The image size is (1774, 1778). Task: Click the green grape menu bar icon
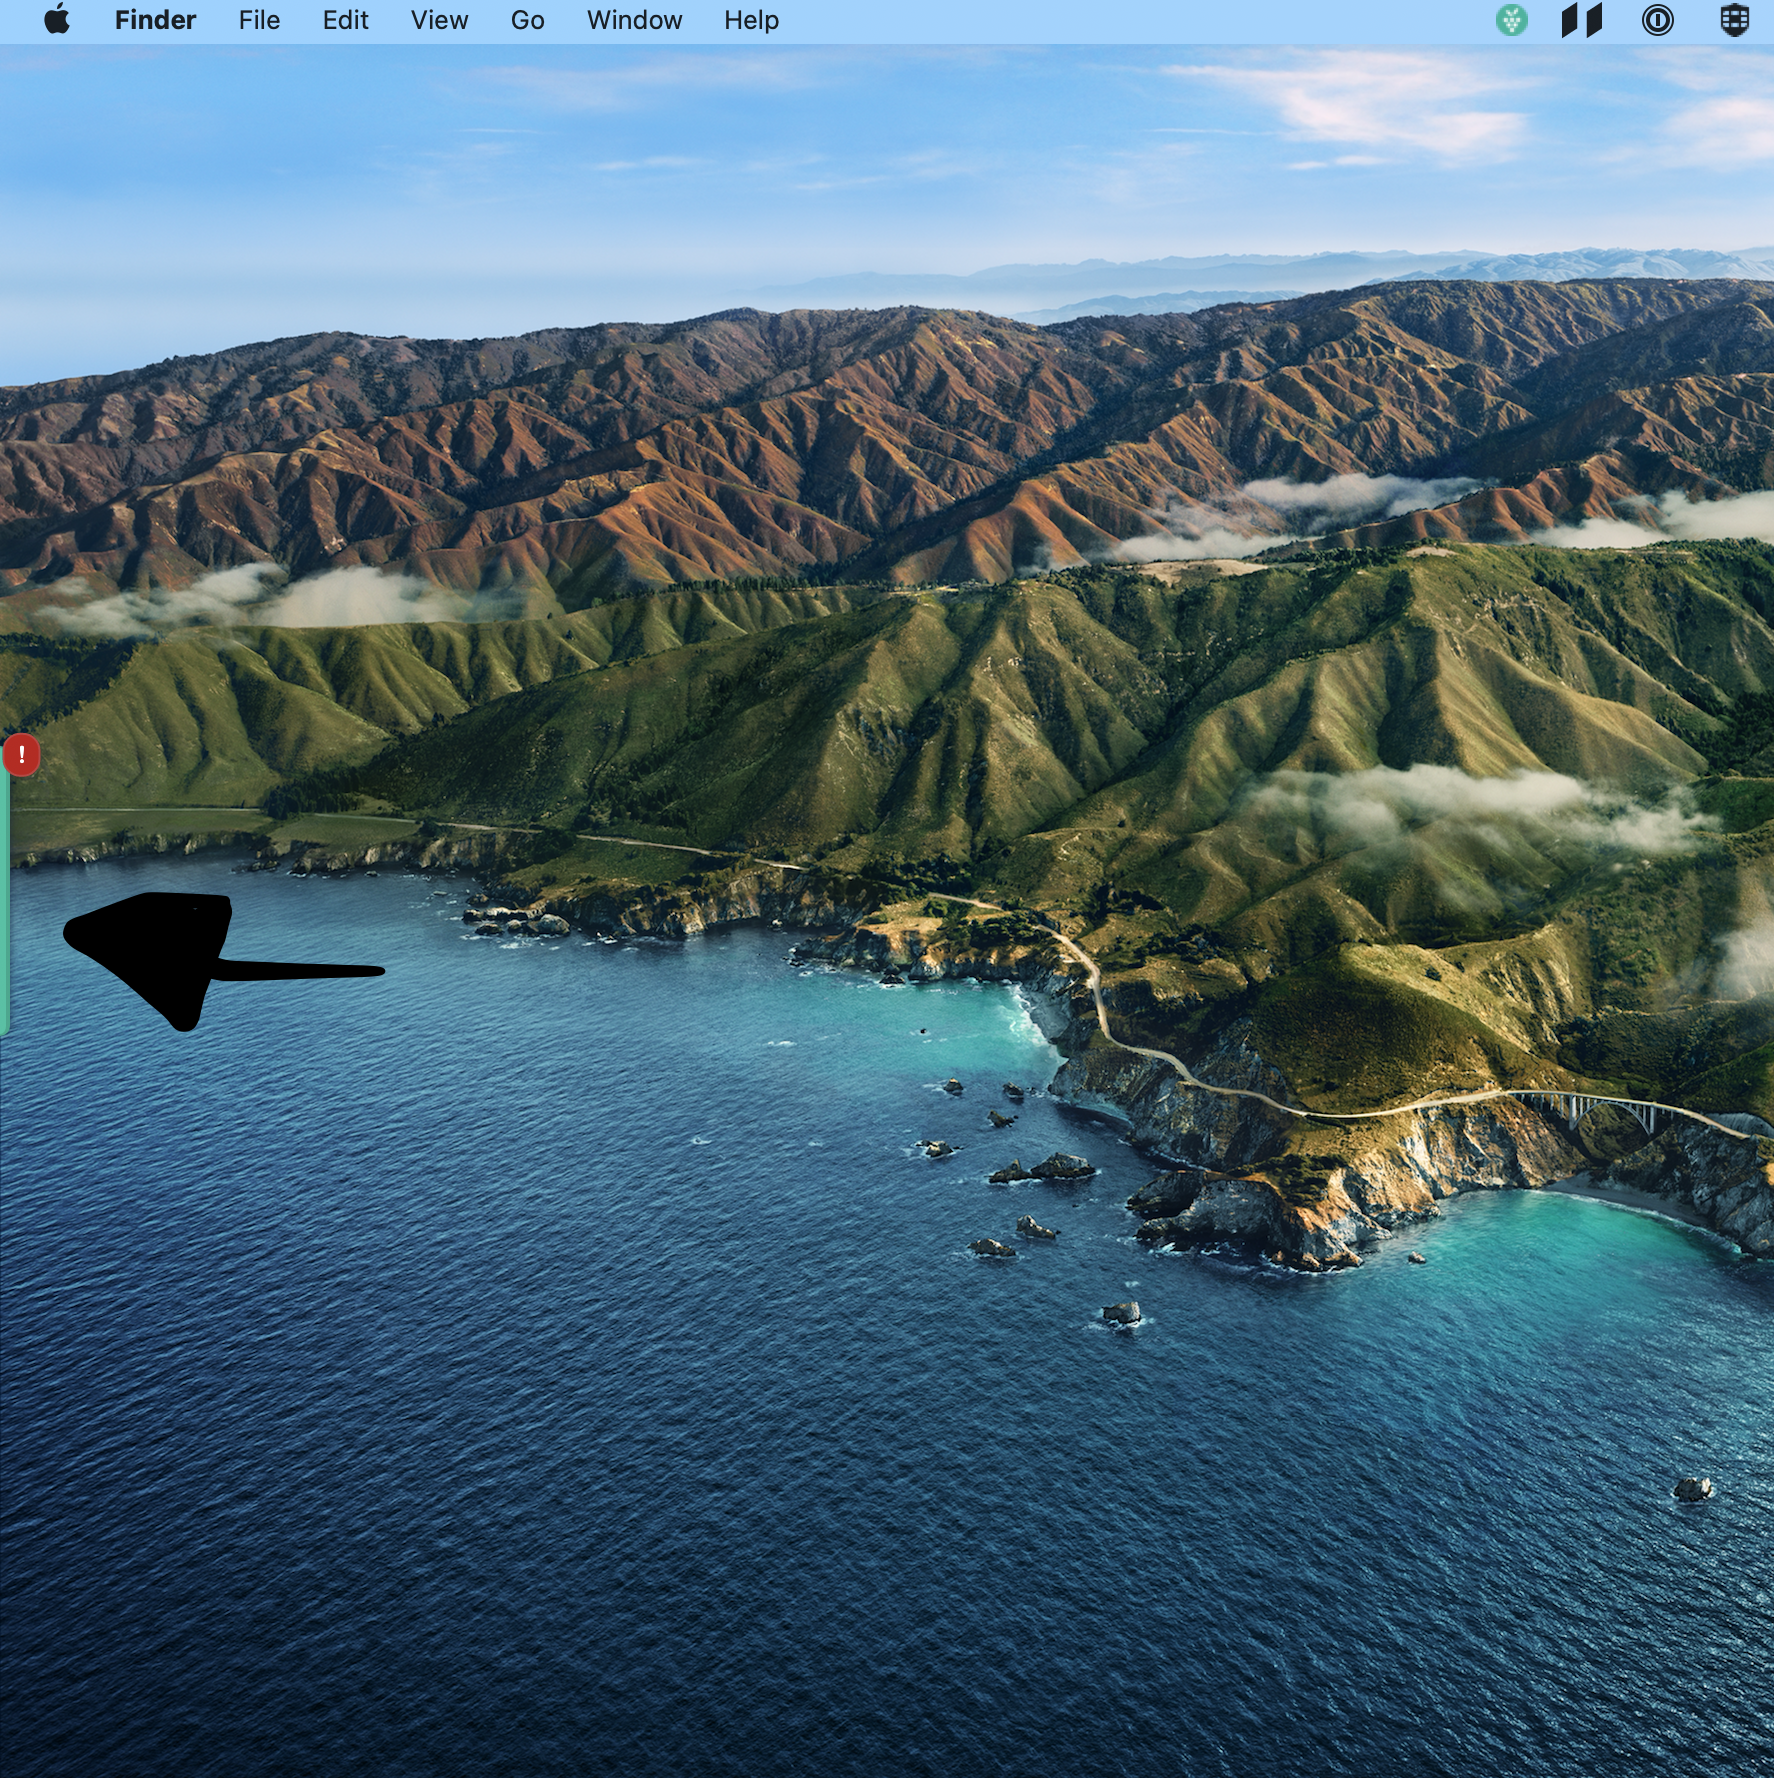pos(1511,20)
